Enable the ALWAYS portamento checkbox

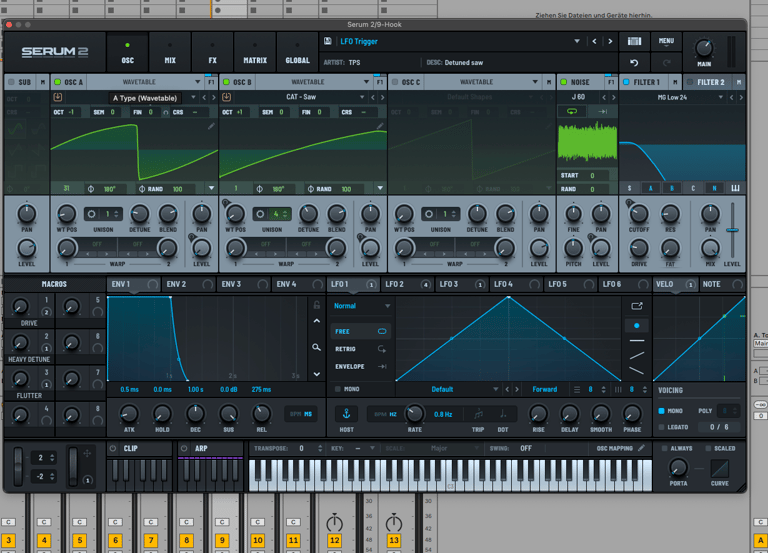coord(665,448)
